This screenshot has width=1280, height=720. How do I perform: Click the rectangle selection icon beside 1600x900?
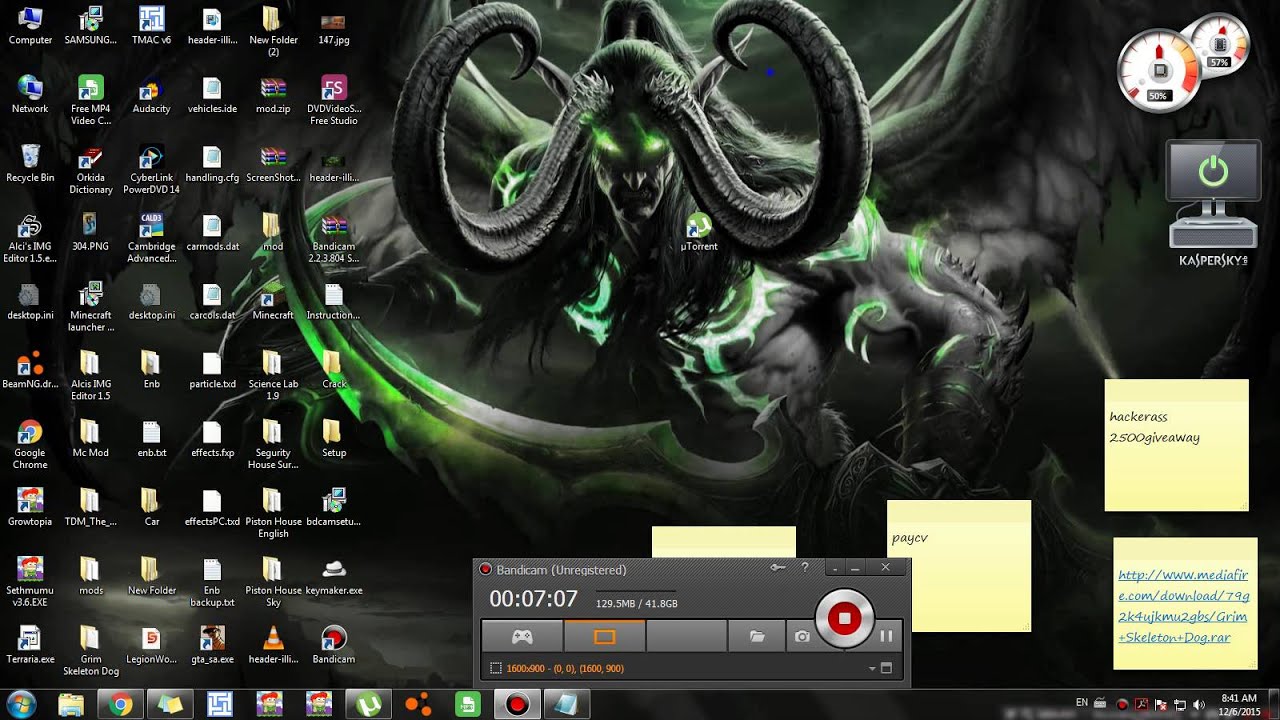click(496, 668)
